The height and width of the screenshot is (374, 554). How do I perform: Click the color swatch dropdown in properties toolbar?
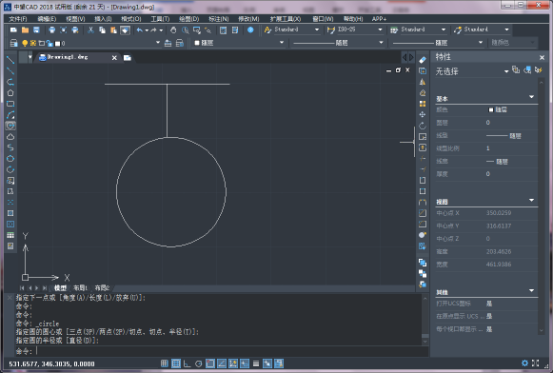(x=239, y=43)
